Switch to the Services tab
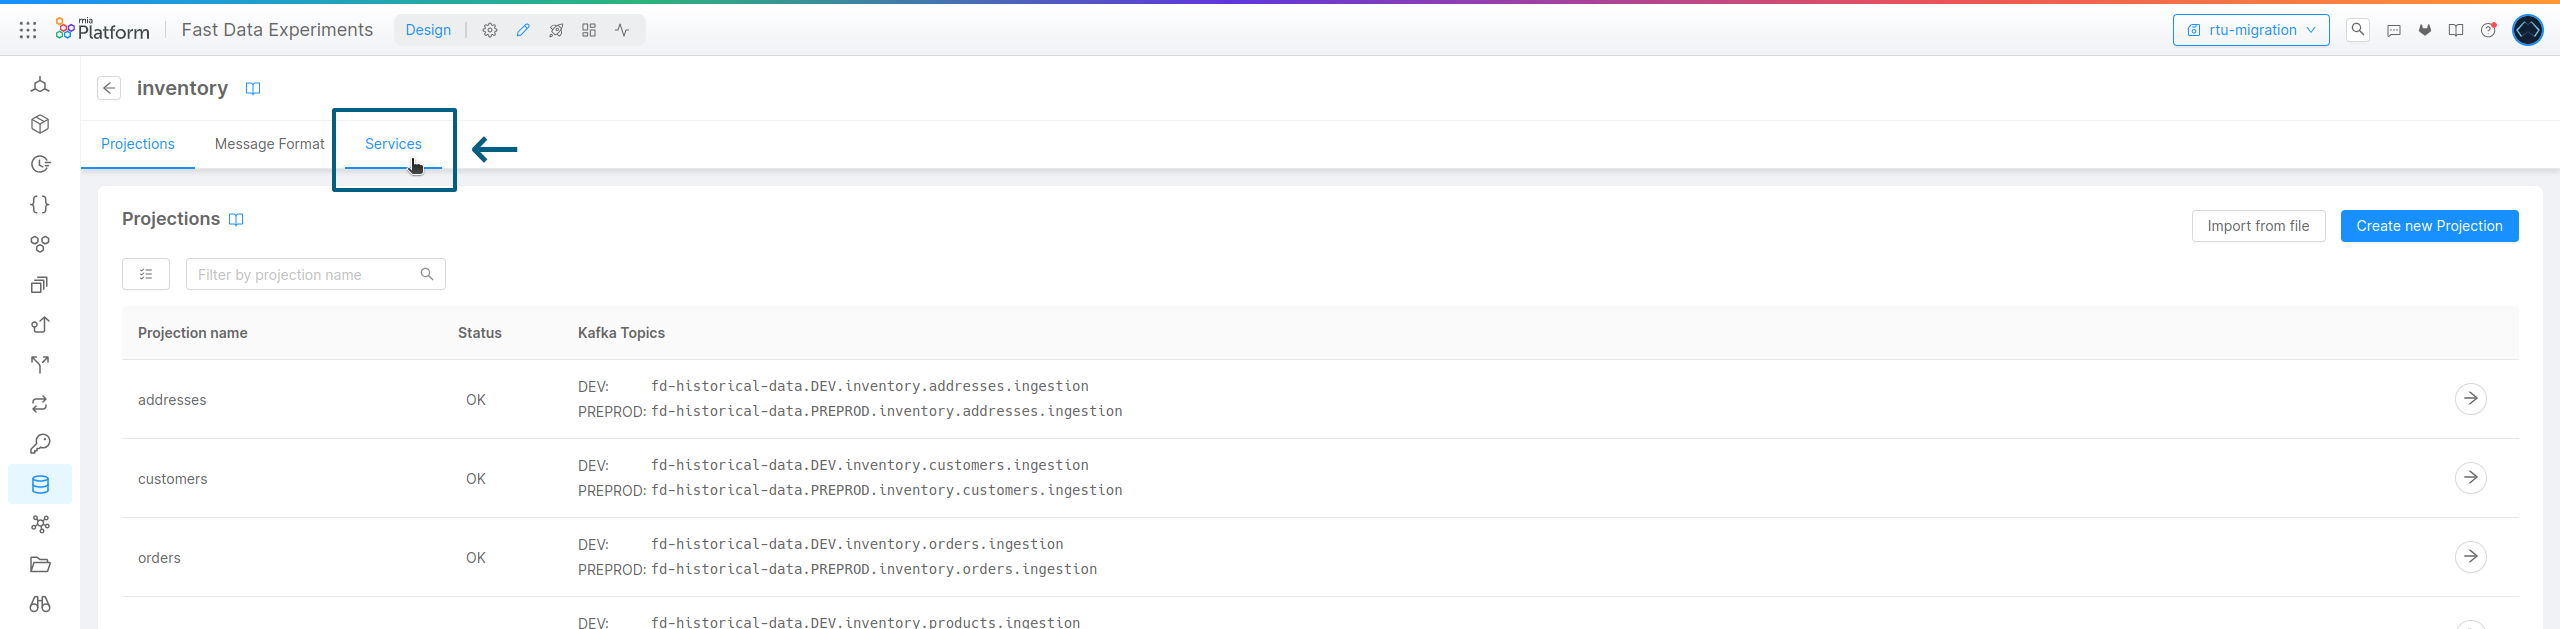The width and height of the screenshot is (2560, 629). click(x=393, y=144)
